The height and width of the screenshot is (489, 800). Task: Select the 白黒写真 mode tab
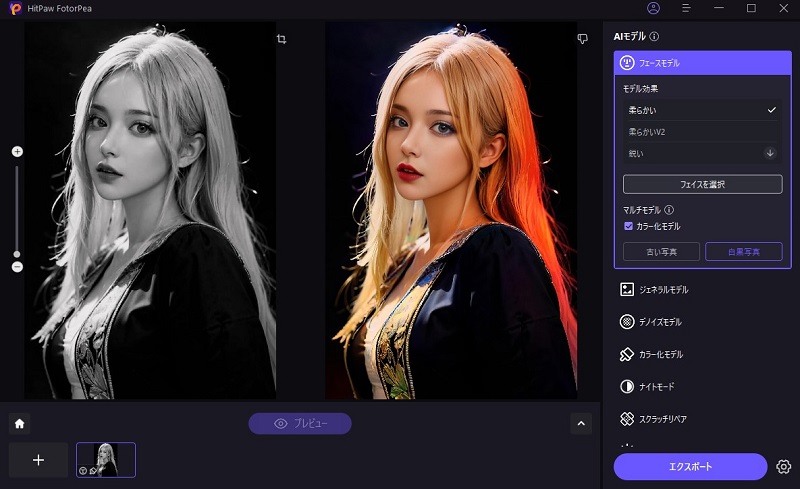point(743,252)
